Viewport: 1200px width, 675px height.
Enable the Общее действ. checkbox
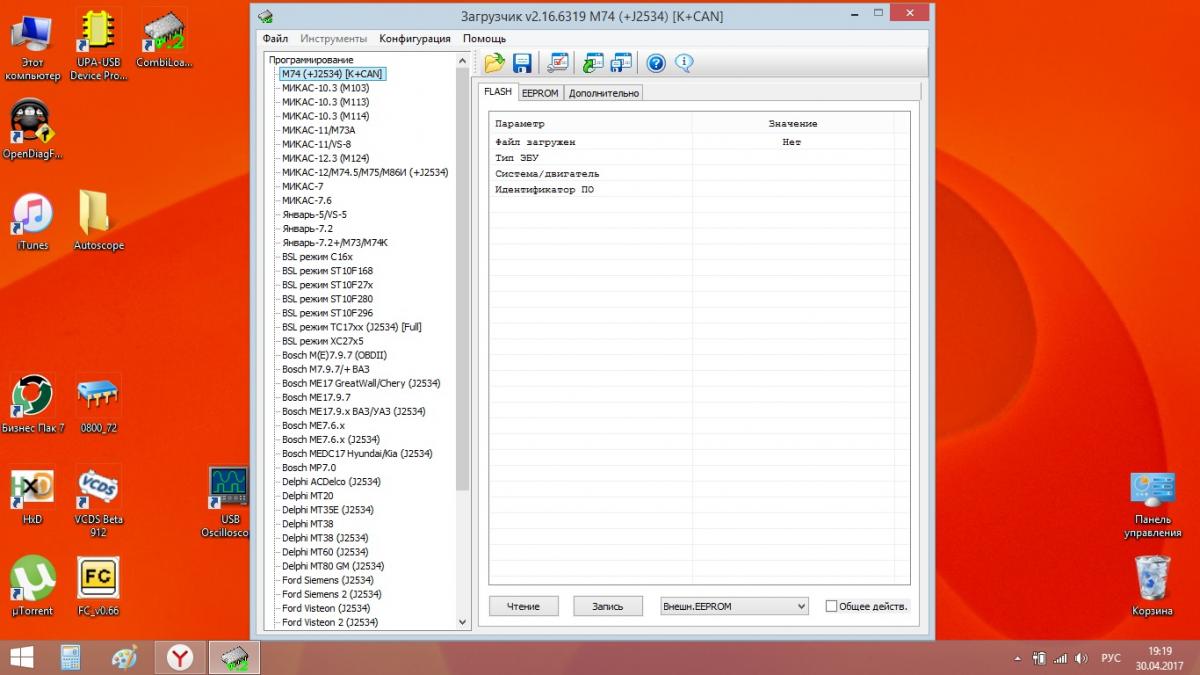[832, 606]
